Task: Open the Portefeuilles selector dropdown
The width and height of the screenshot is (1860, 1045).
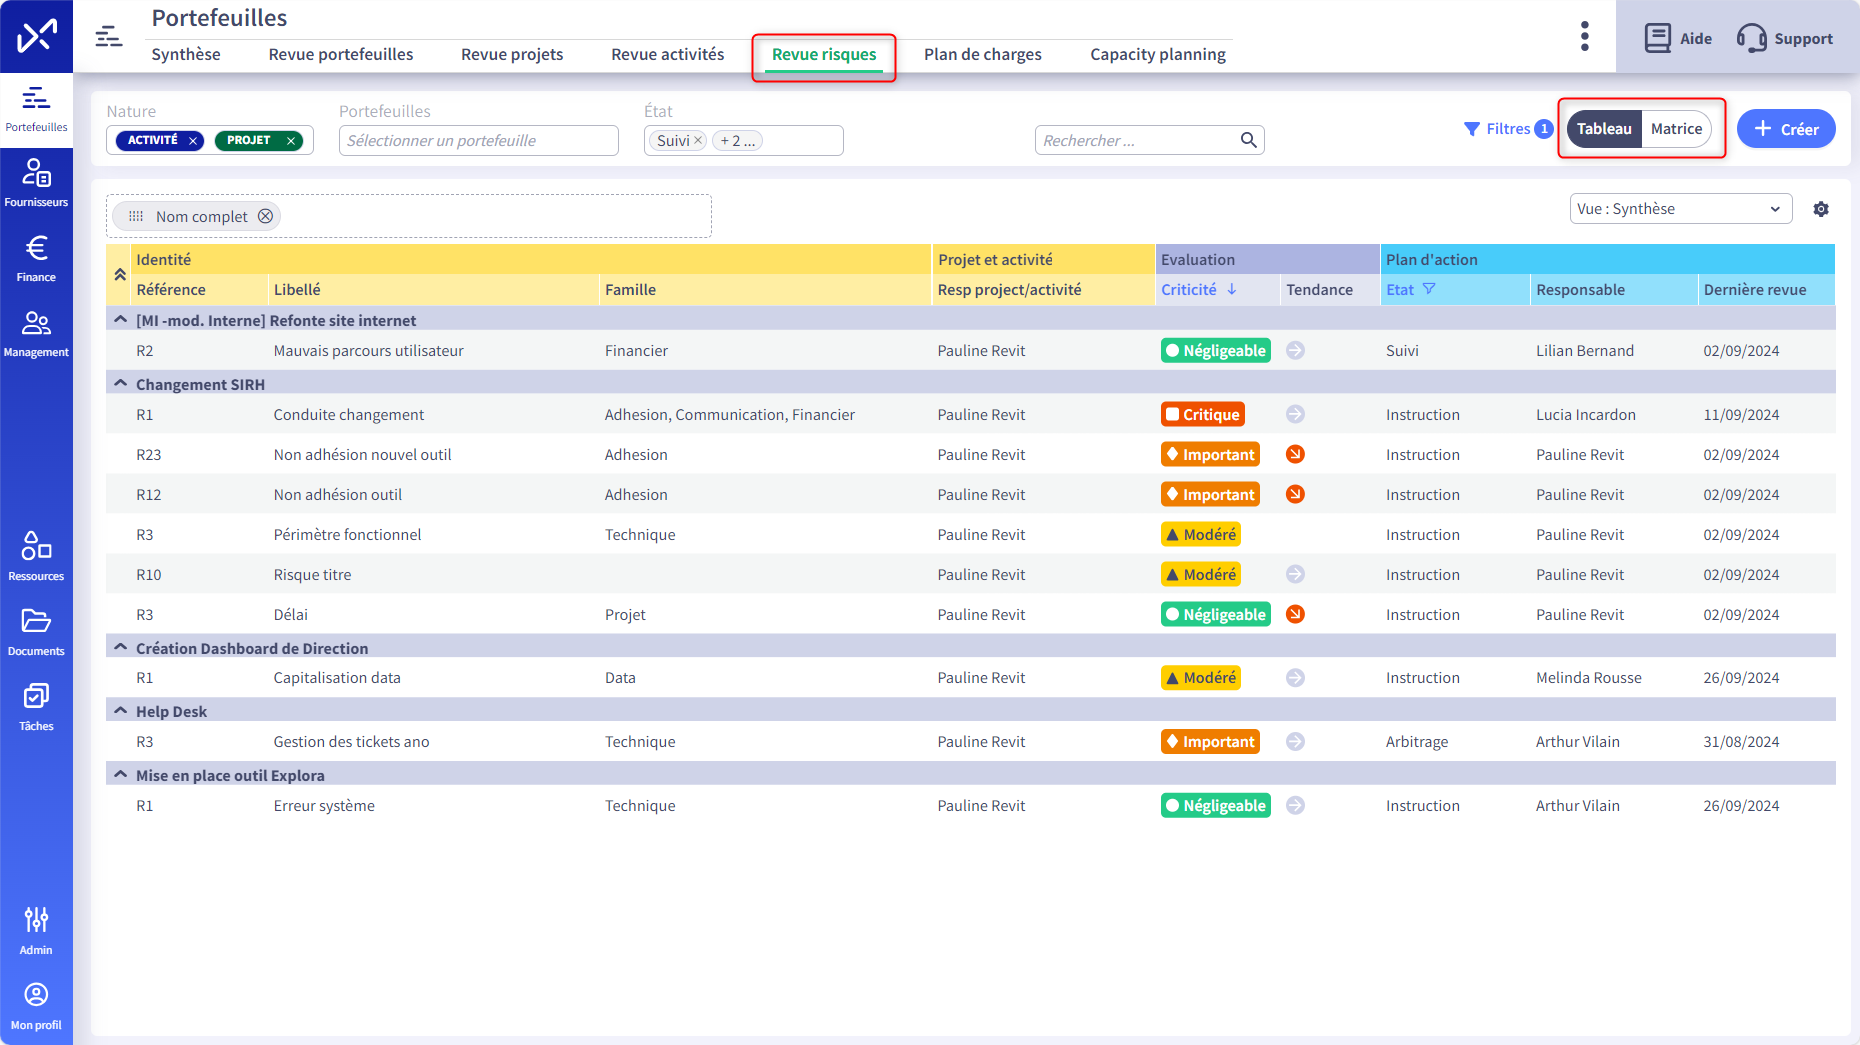Action: click(x=478, y=141)
